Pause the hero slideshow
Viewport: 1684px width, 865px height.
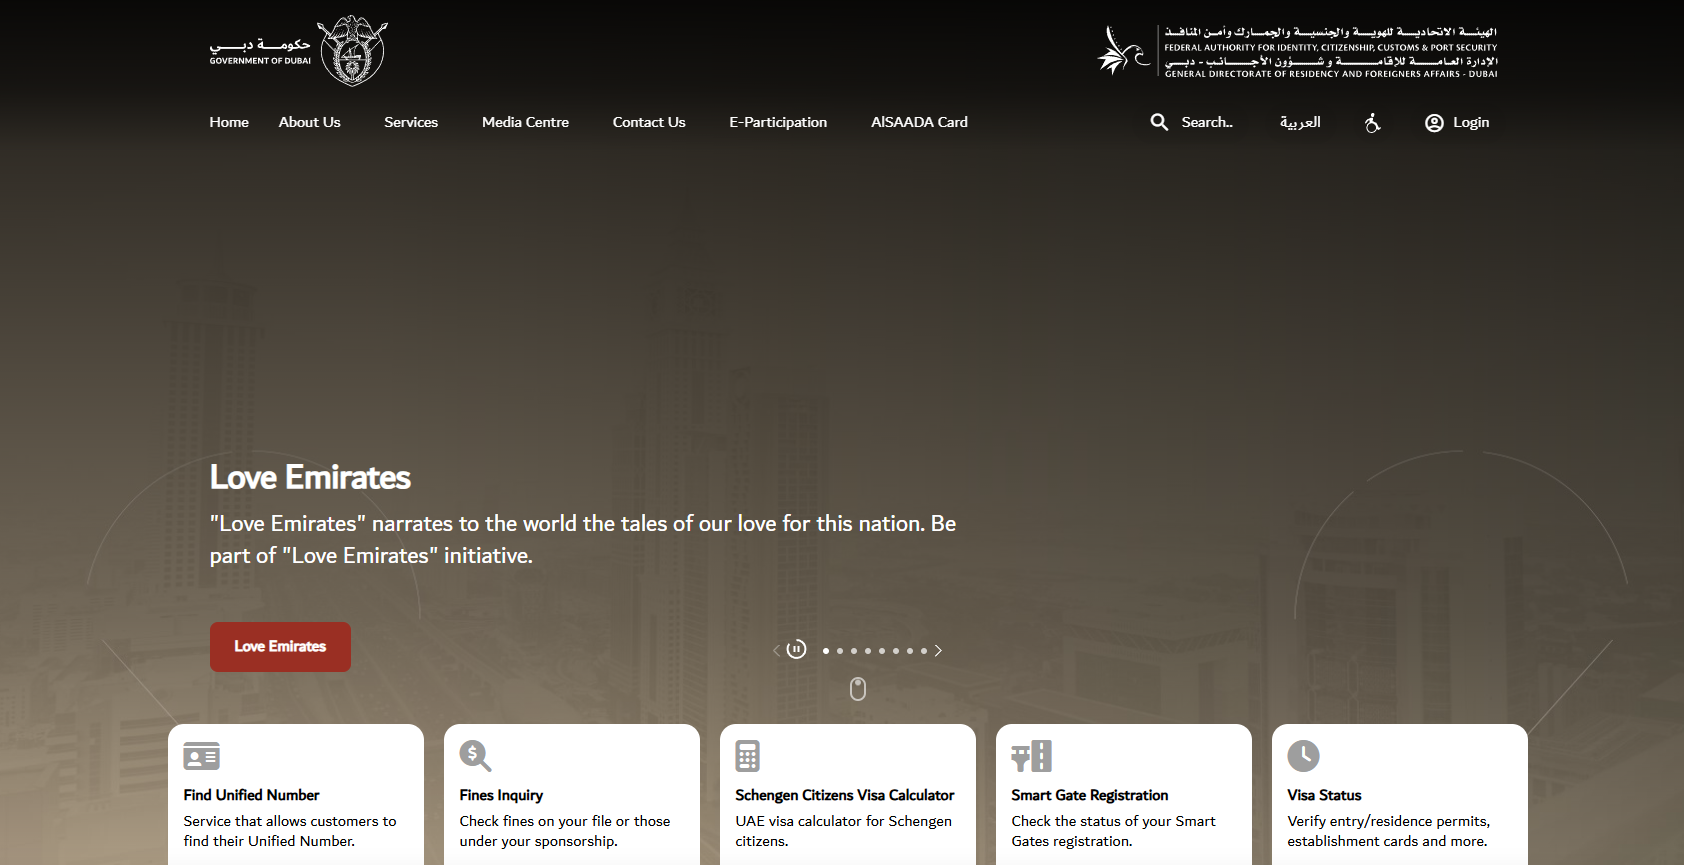pyautogui.click(x=796, y=650)
